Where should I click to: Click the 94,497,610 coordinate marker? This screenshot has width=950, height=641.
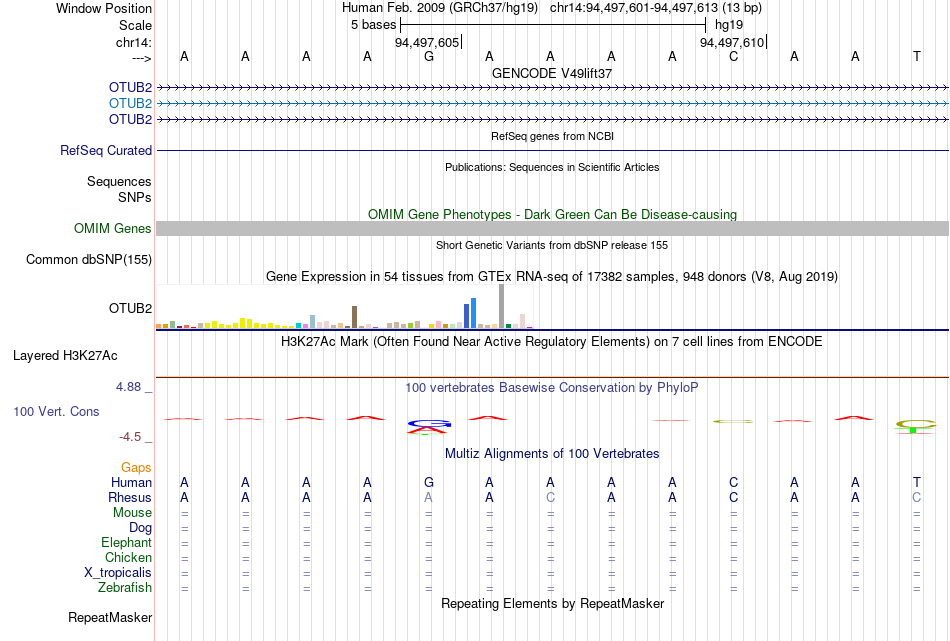(732, 42)
